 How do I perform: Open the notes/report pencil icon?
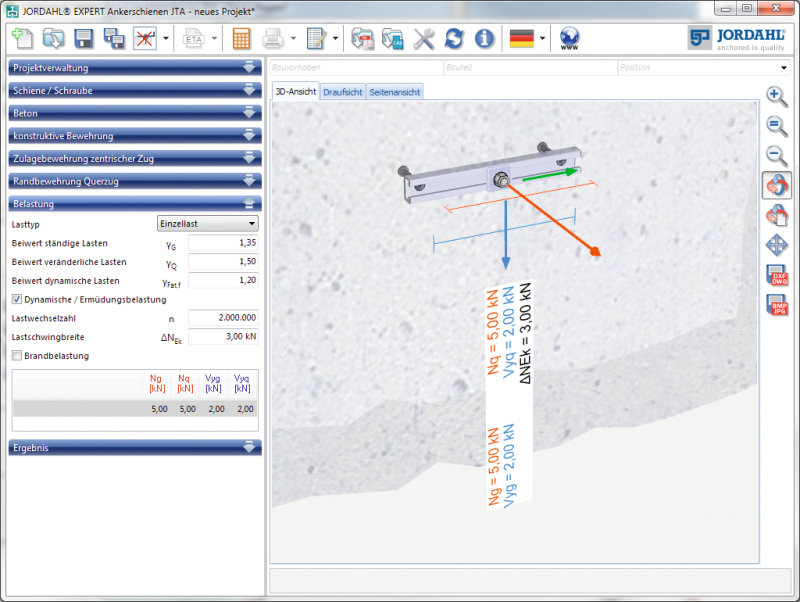pos(316,38)
